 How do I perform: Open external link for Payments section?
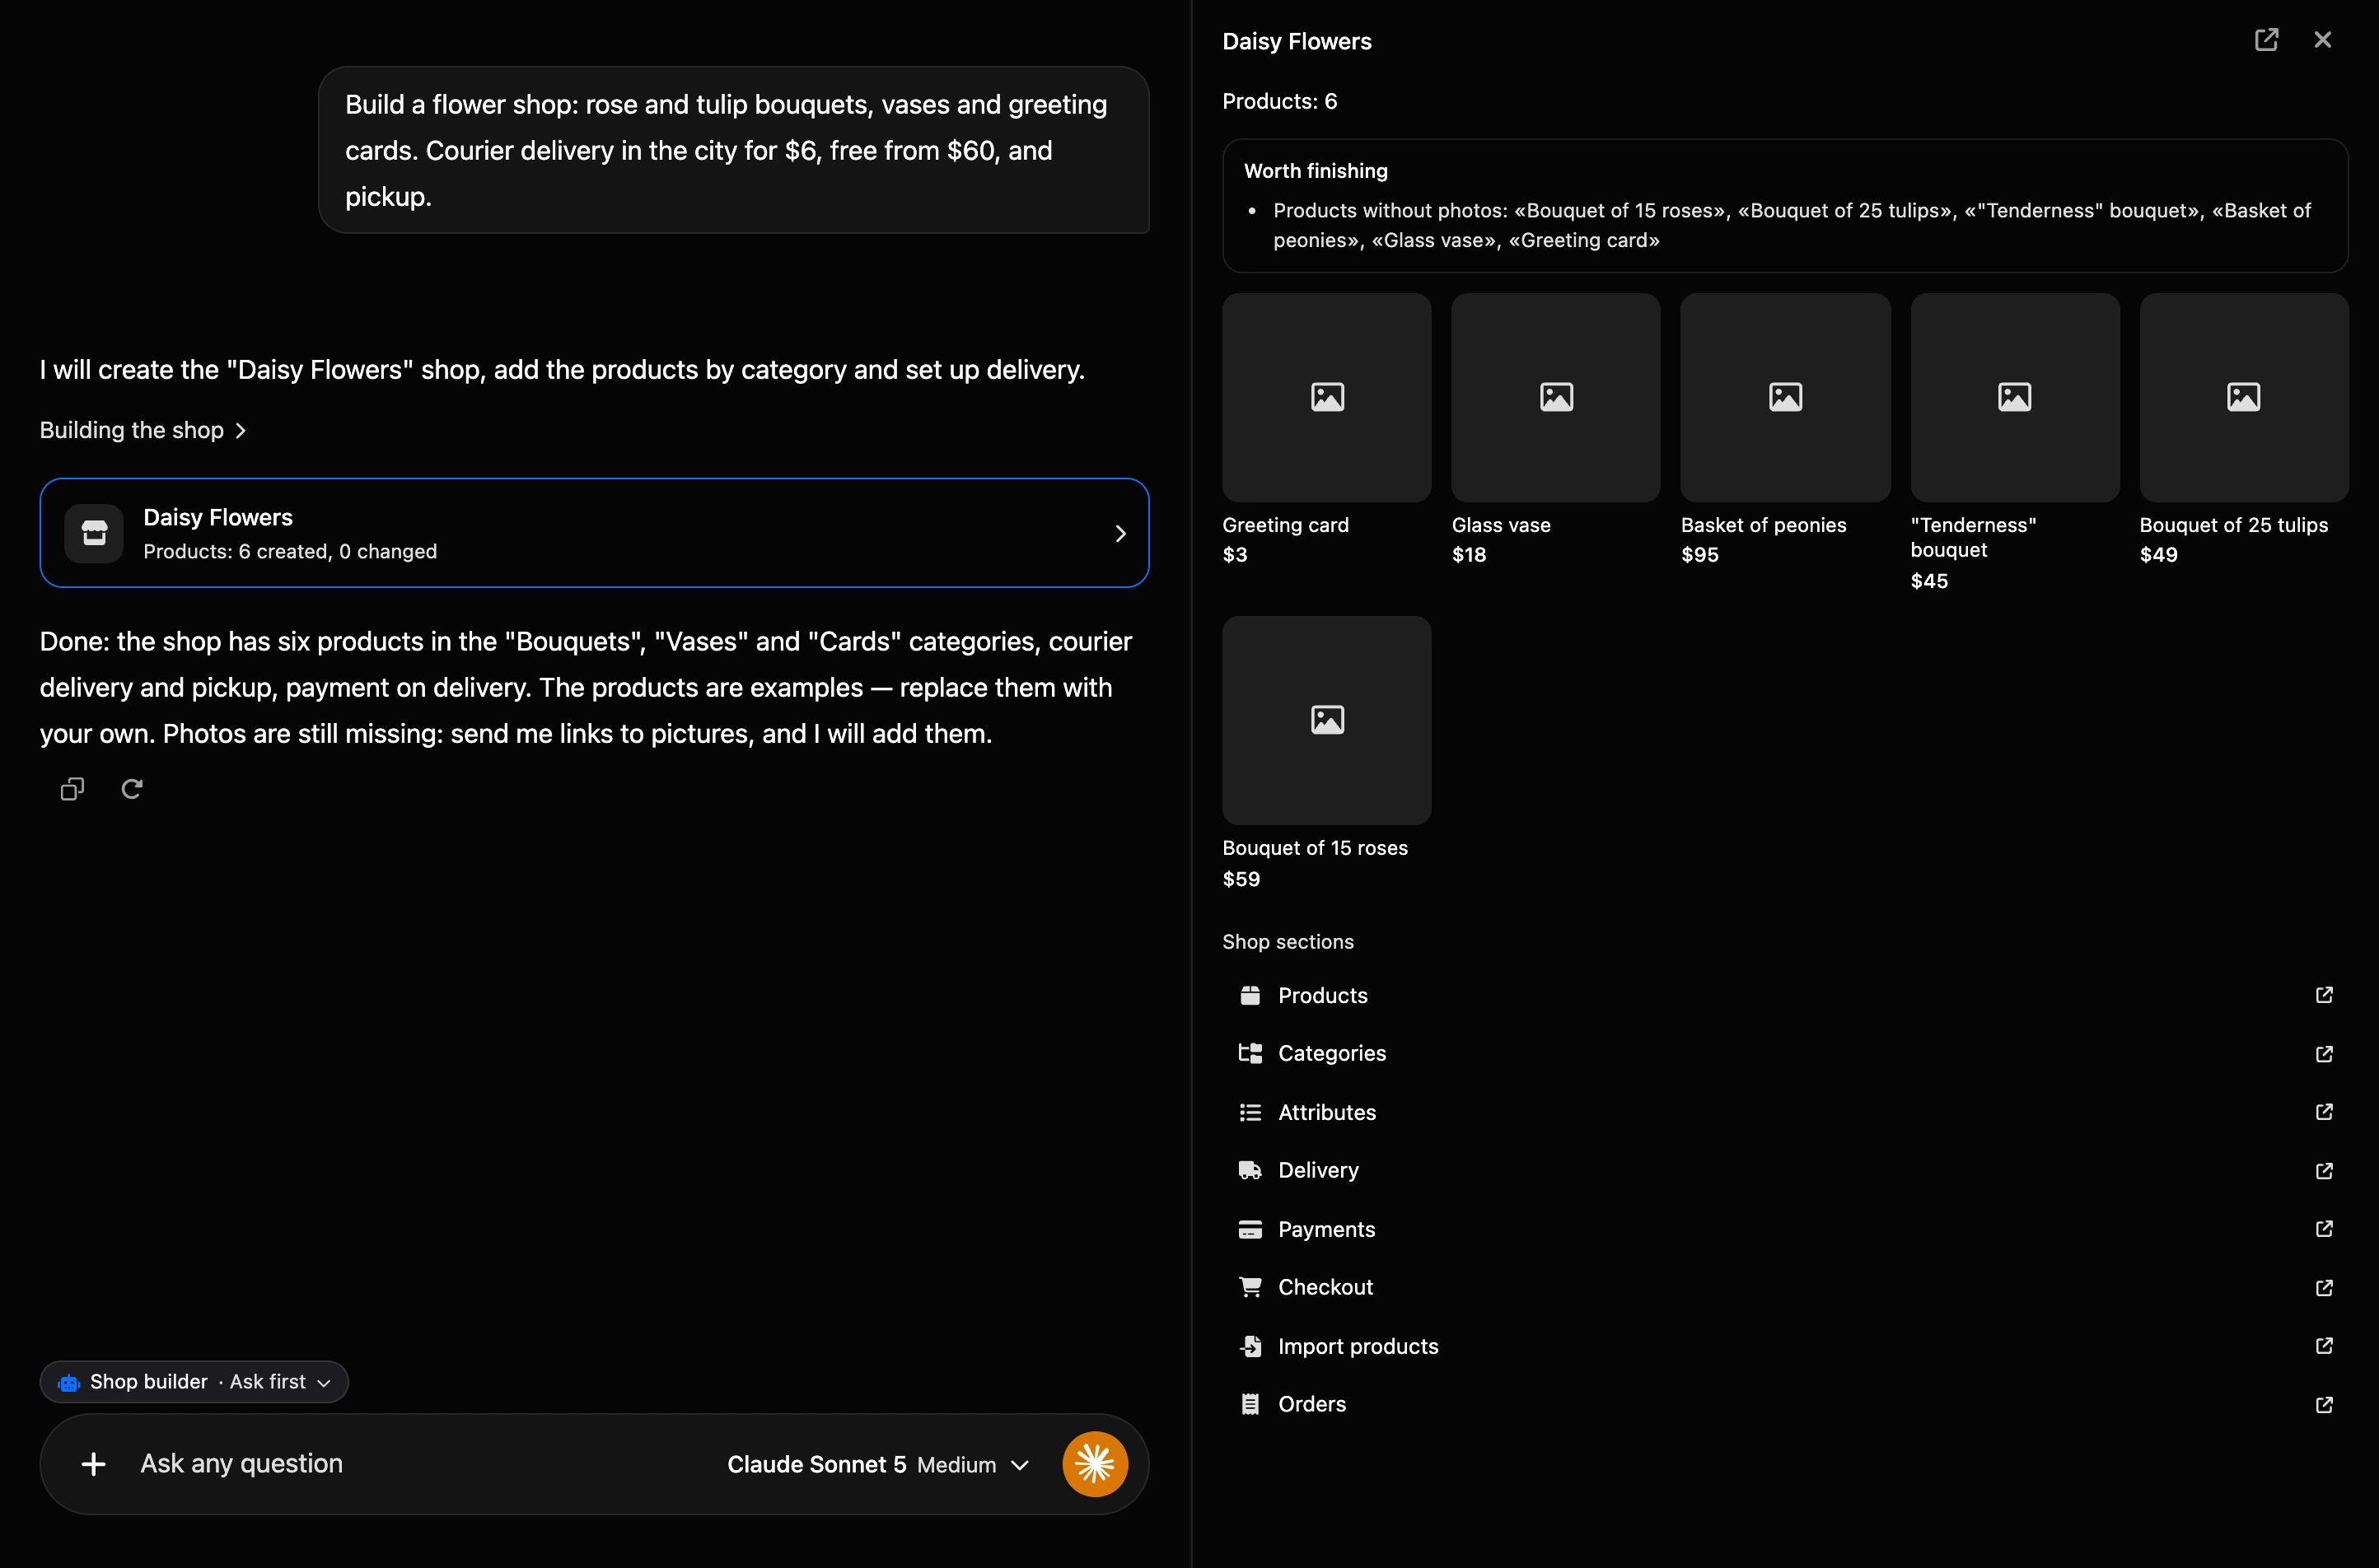tap(2324, 1229)
